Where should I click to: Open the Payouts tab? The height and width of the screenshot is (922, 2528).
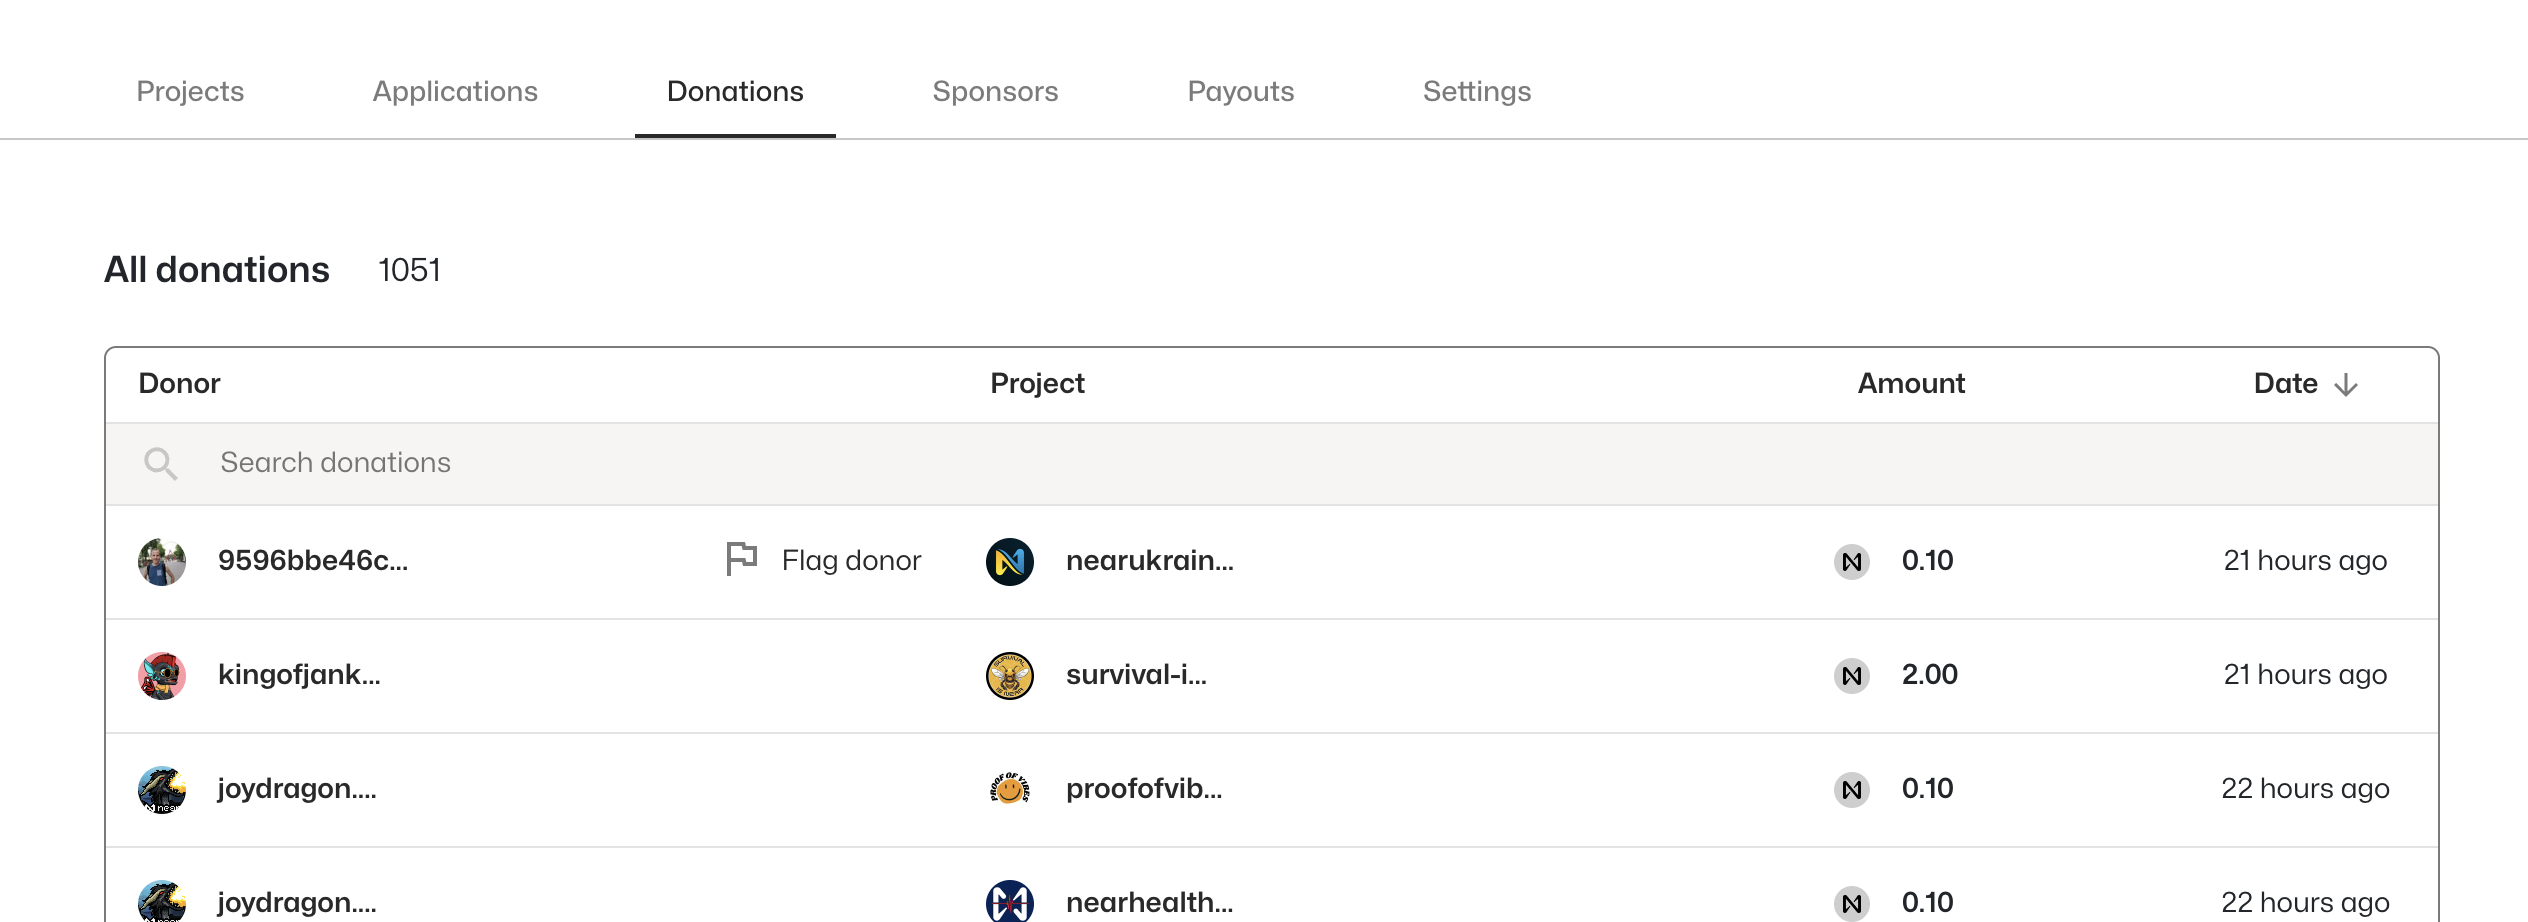[x=1240, y=91]
